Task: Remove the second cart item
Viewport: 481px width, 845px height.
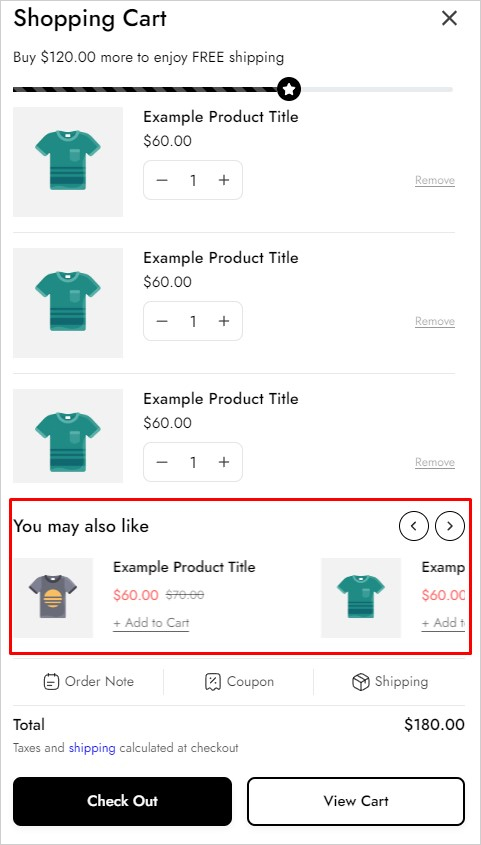Action: [435, 322]
